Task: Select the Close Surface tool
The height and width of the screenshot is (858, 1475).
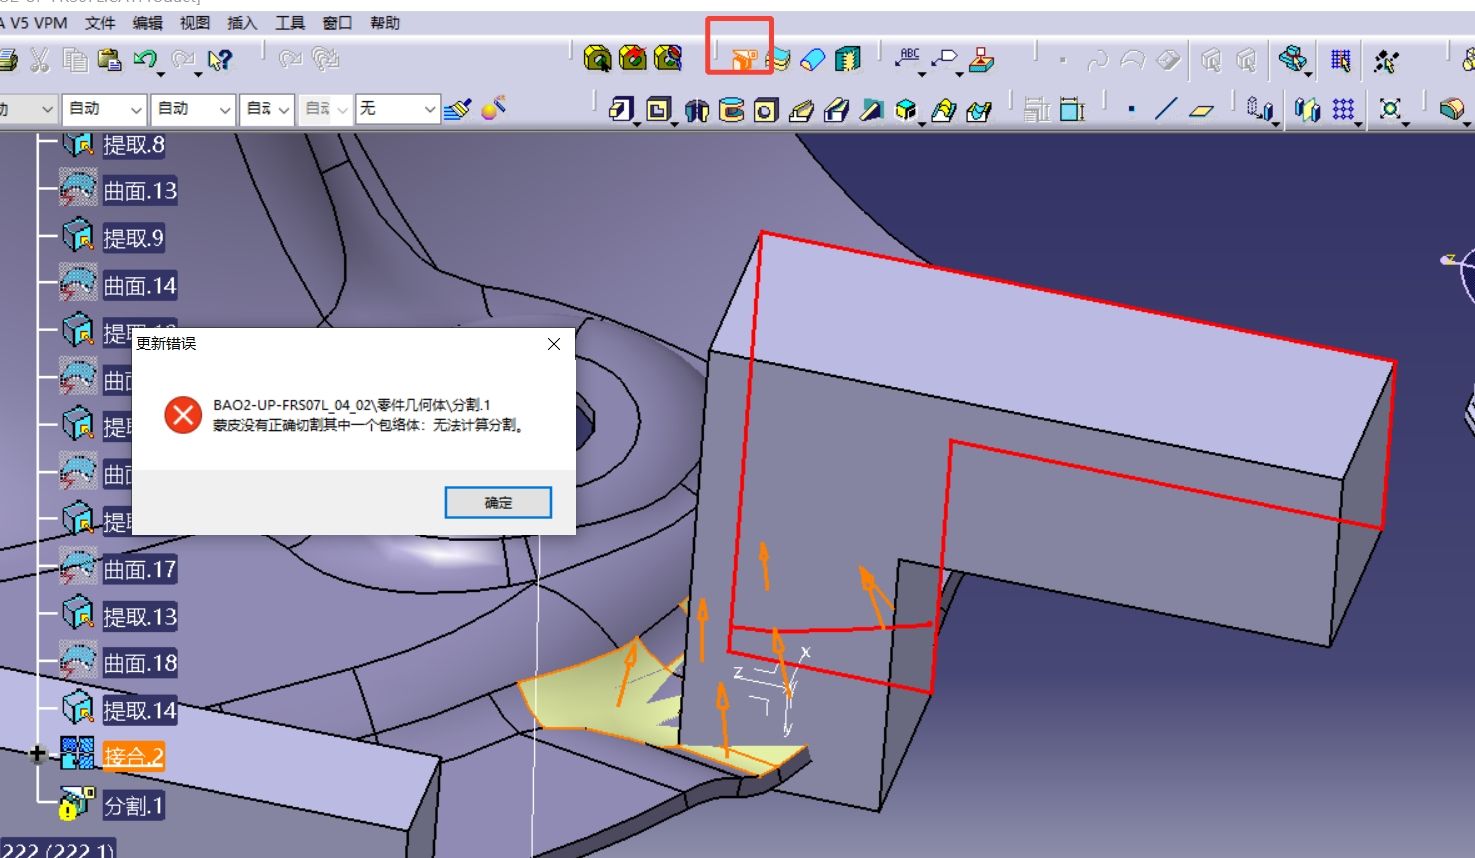Action: tap(813, 60)
